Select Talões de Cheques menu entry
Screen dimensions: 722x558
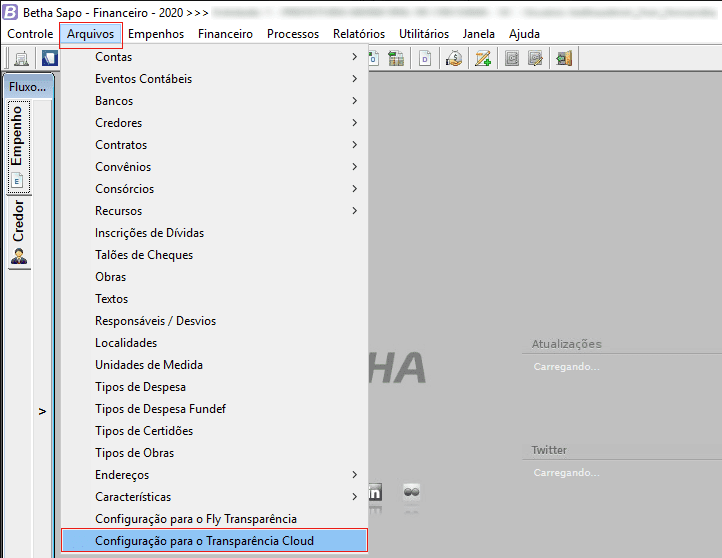point(215,255)
